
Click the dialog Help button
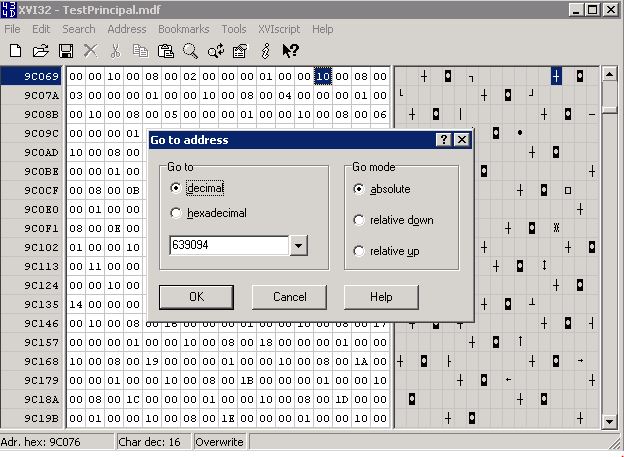click(x=381, y=297)
